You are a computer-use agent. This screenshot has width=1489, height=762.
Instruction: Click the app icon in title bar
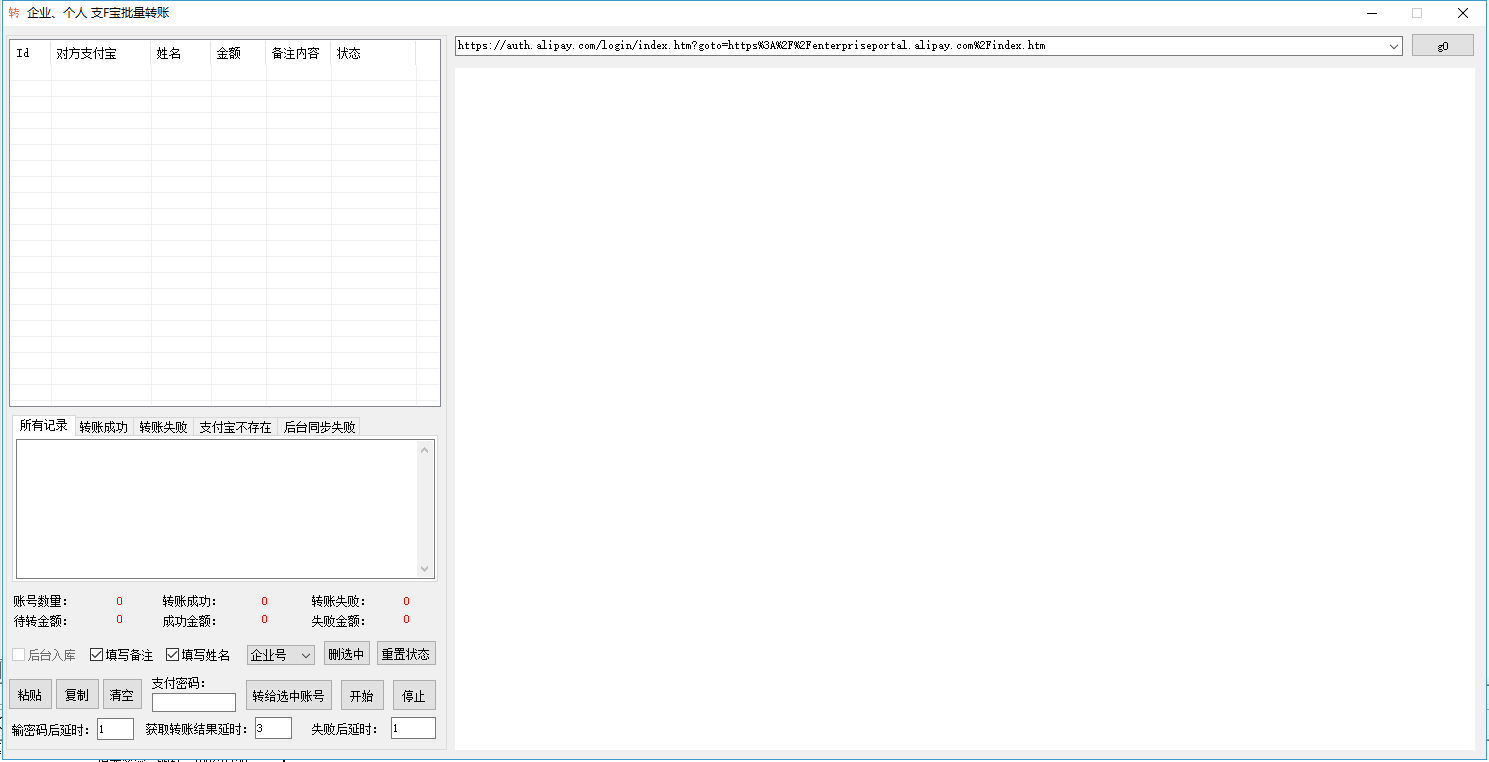(x=14, y=13)
